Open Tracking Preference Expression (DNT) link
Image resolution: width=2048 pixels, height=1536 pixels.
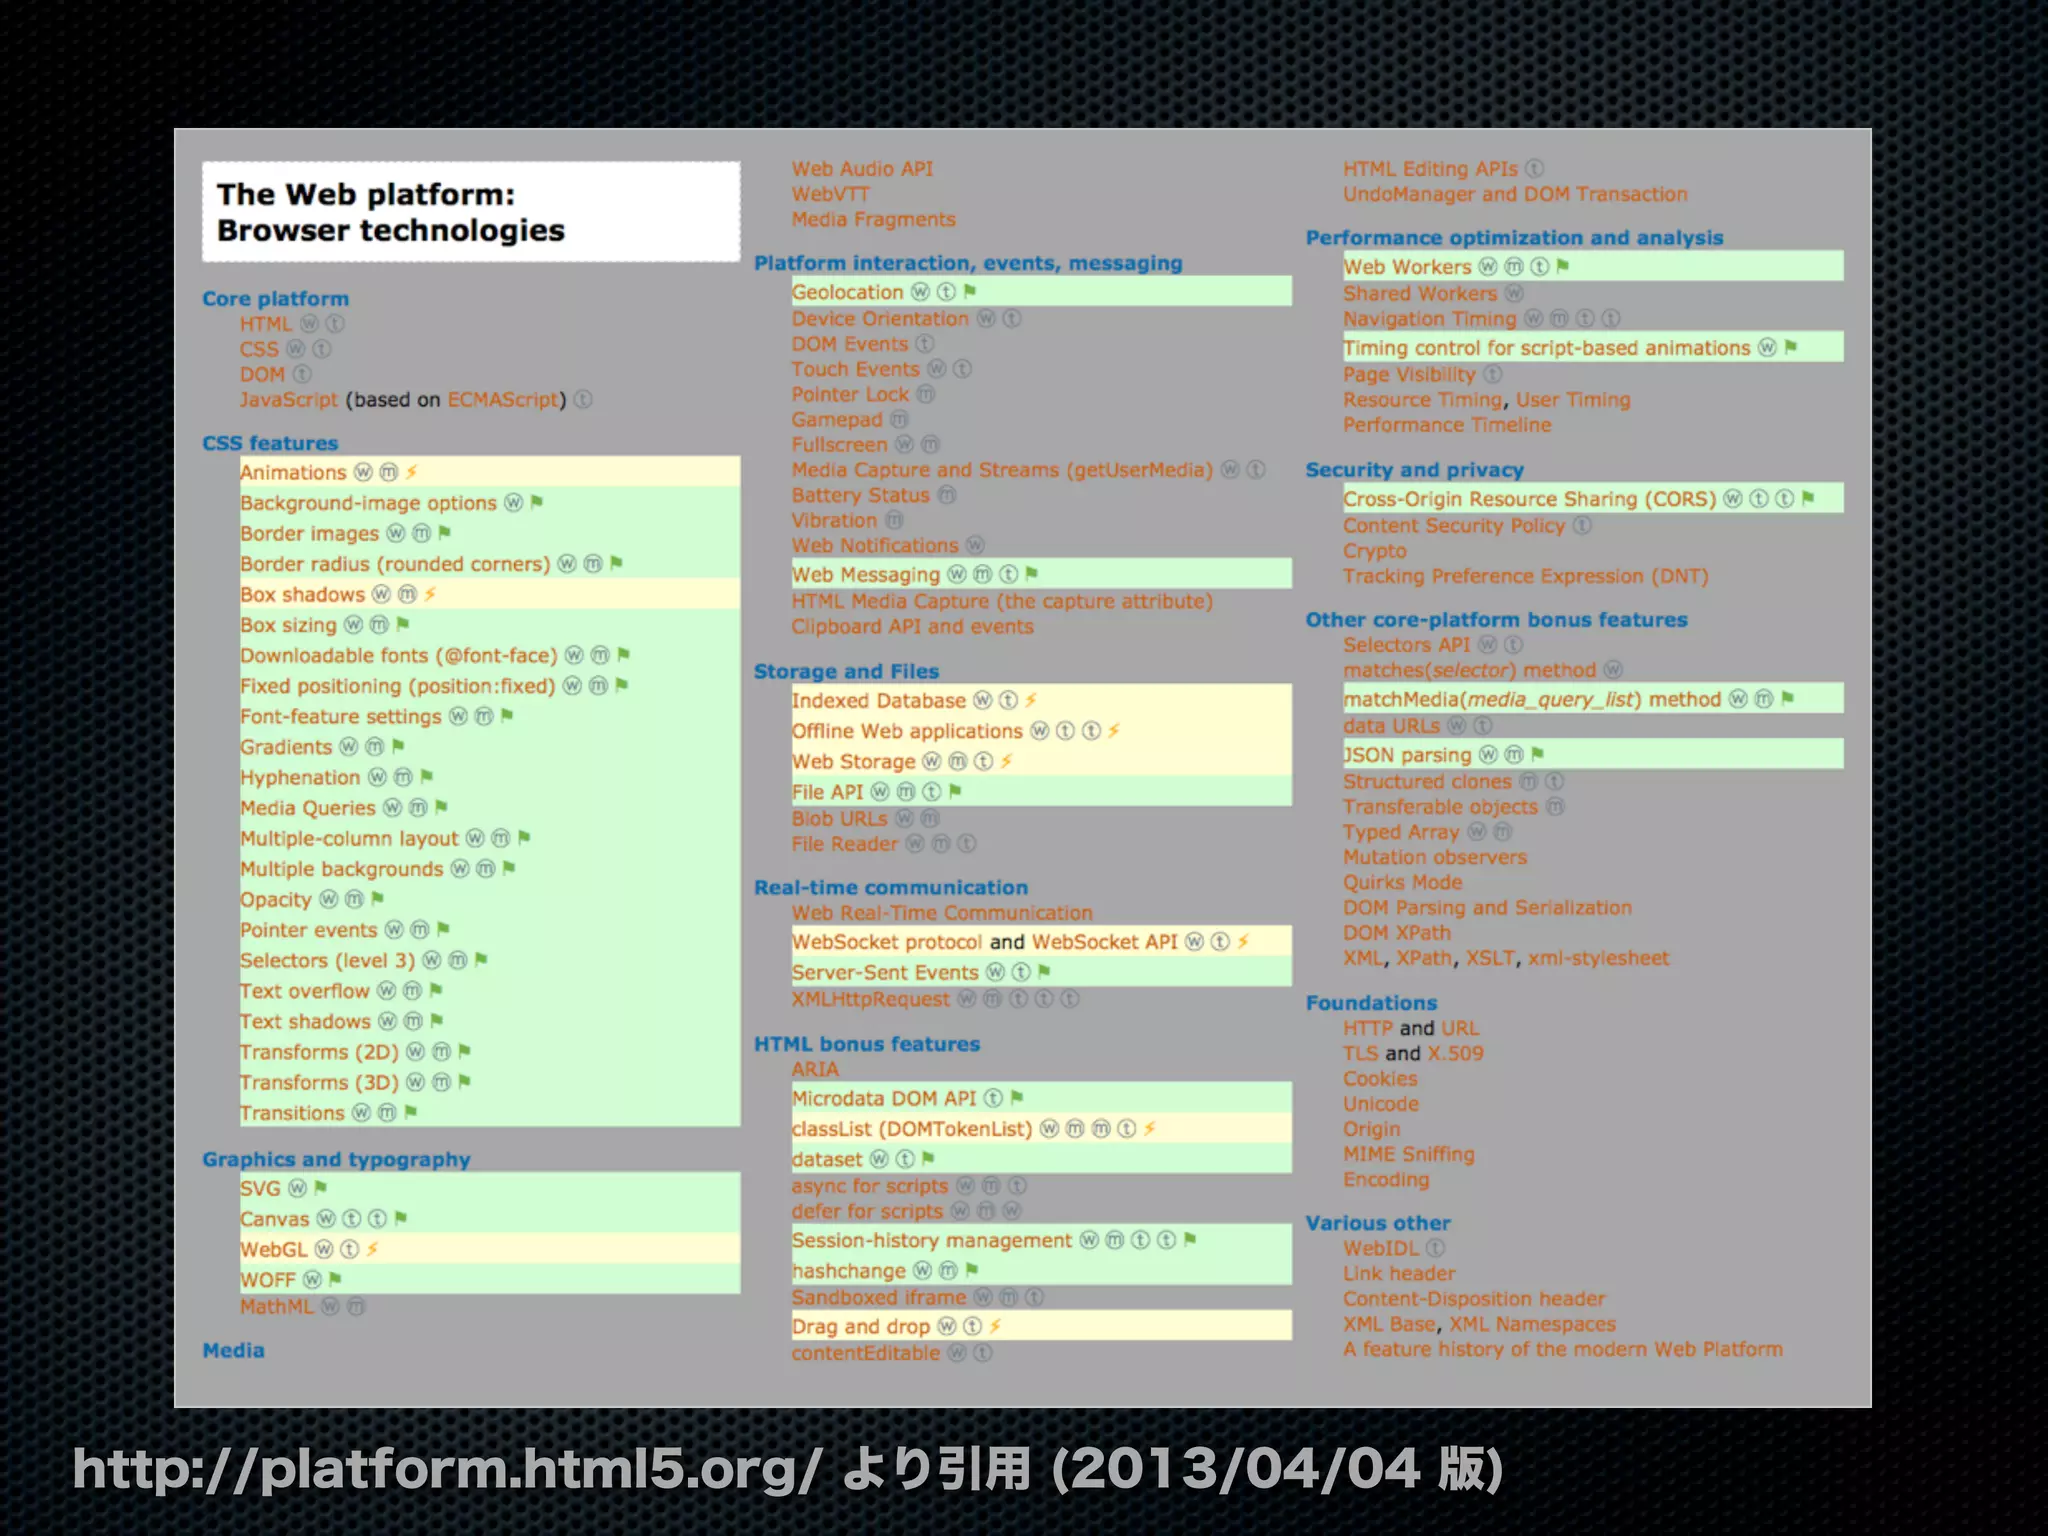click(1525, 576)
